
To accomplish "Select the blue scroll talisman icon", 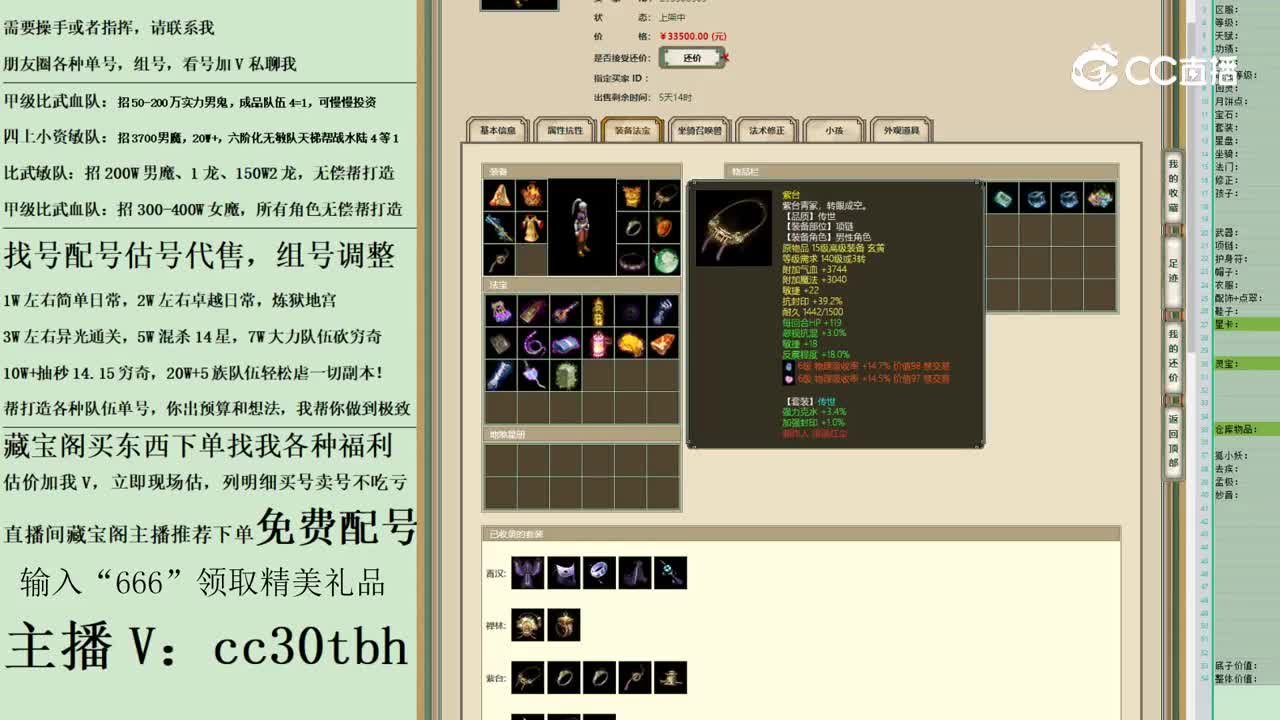I will (565, 343).
